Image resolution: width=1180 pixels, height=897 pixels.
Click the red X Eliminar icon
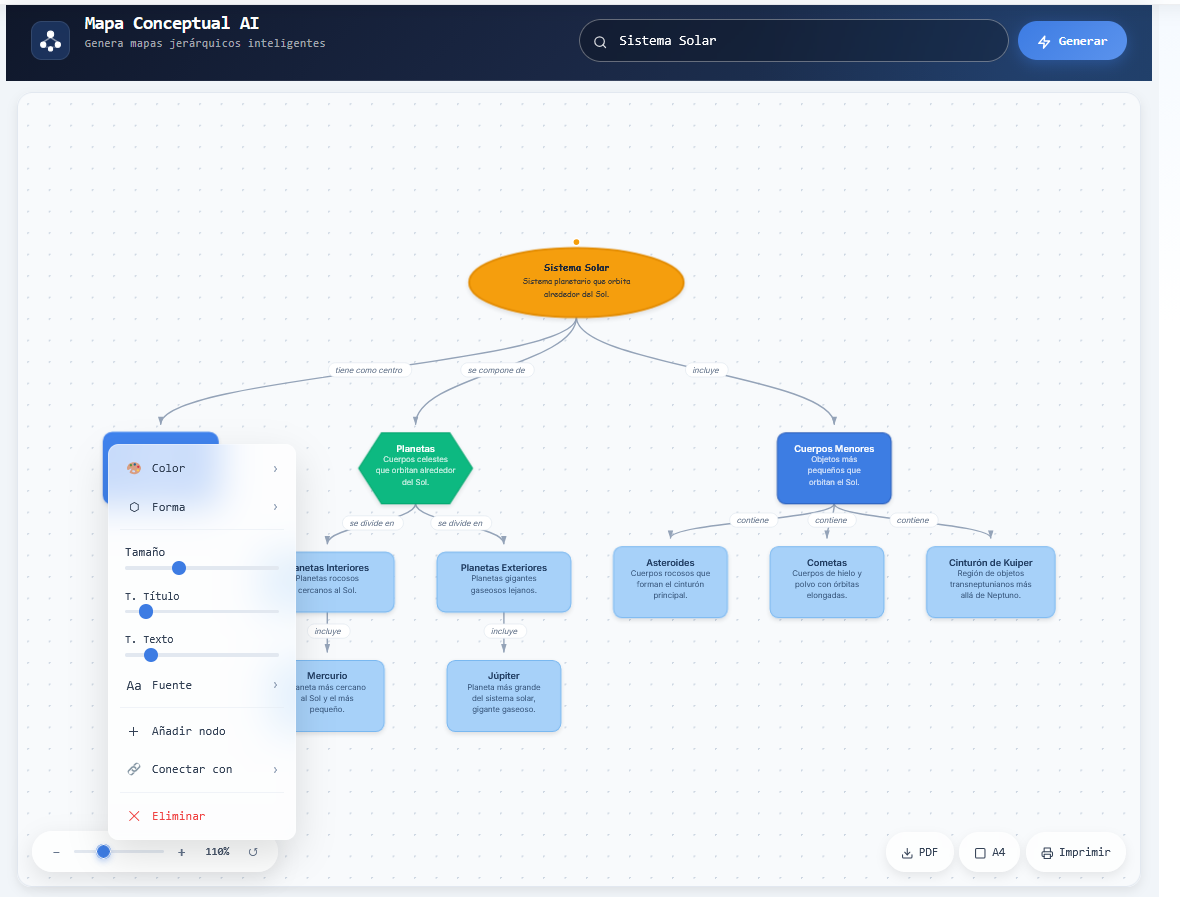pos(134,816)
